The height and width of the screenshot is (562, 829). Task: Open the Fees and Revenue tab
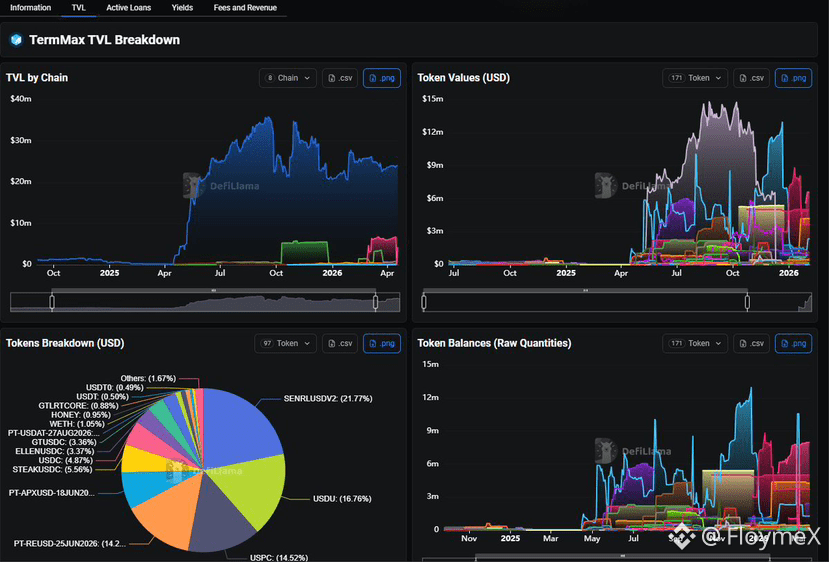pyautogui.click(x=245, y=8)
